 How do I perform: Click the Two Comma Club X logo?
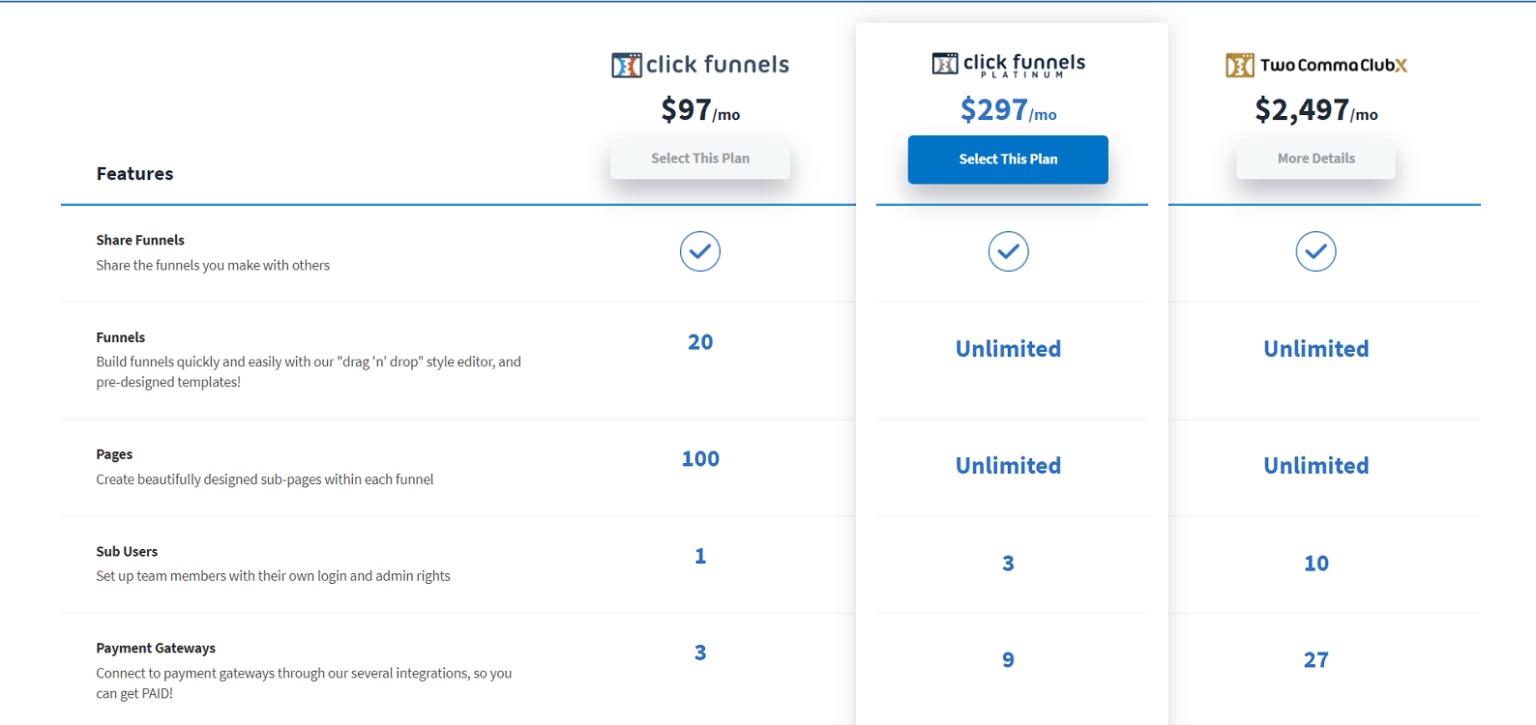(x=1316, y=66)
